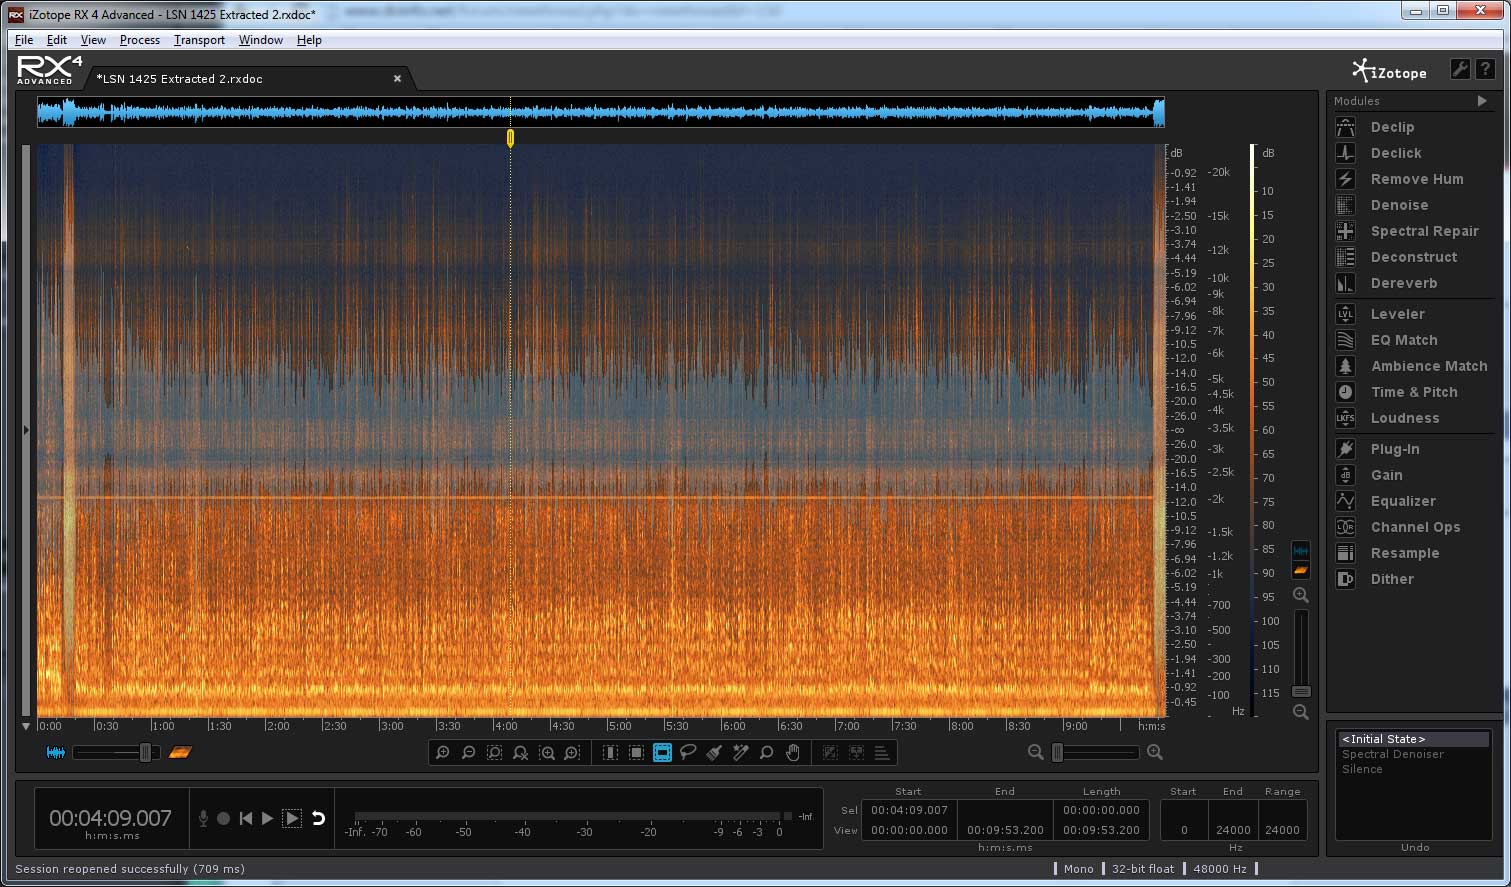The height and width of the screenshot is (887, 1511).
Task: Open the EQ Match module
Action: (1403, 340)
